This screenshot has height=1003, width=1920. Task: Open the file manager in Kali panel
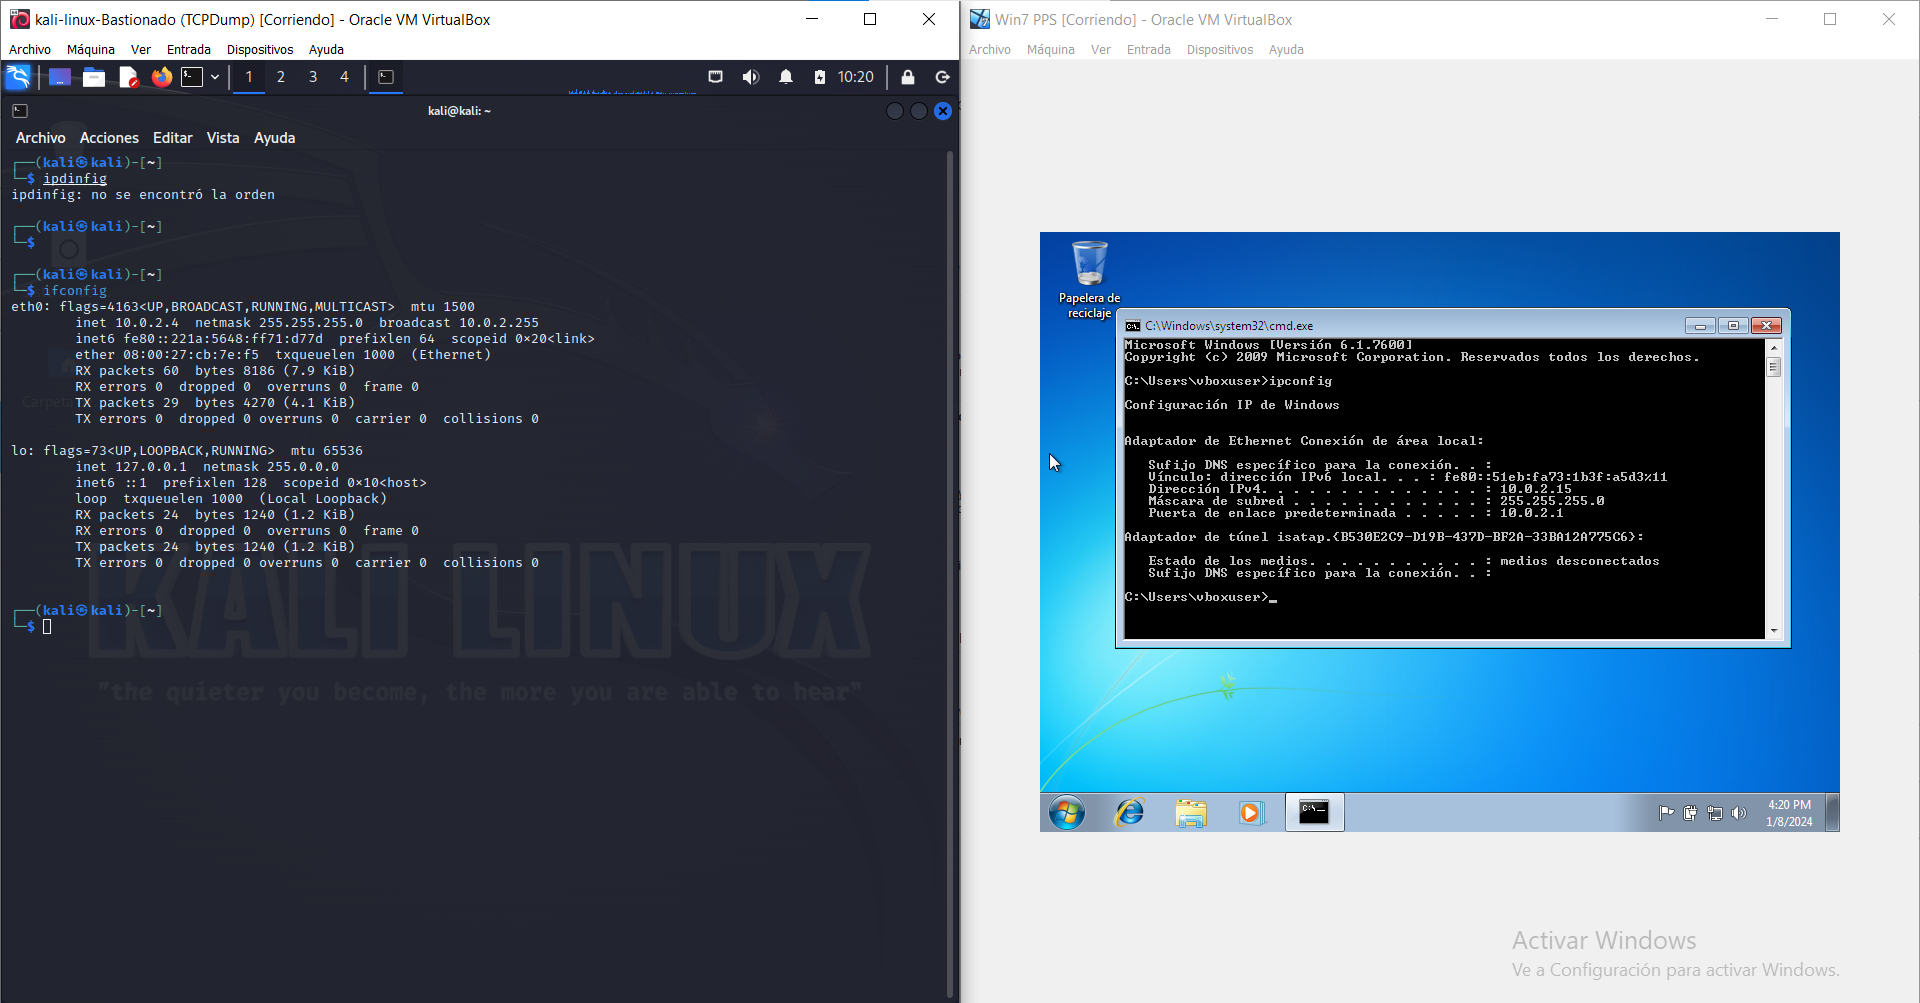click(94, 77)
